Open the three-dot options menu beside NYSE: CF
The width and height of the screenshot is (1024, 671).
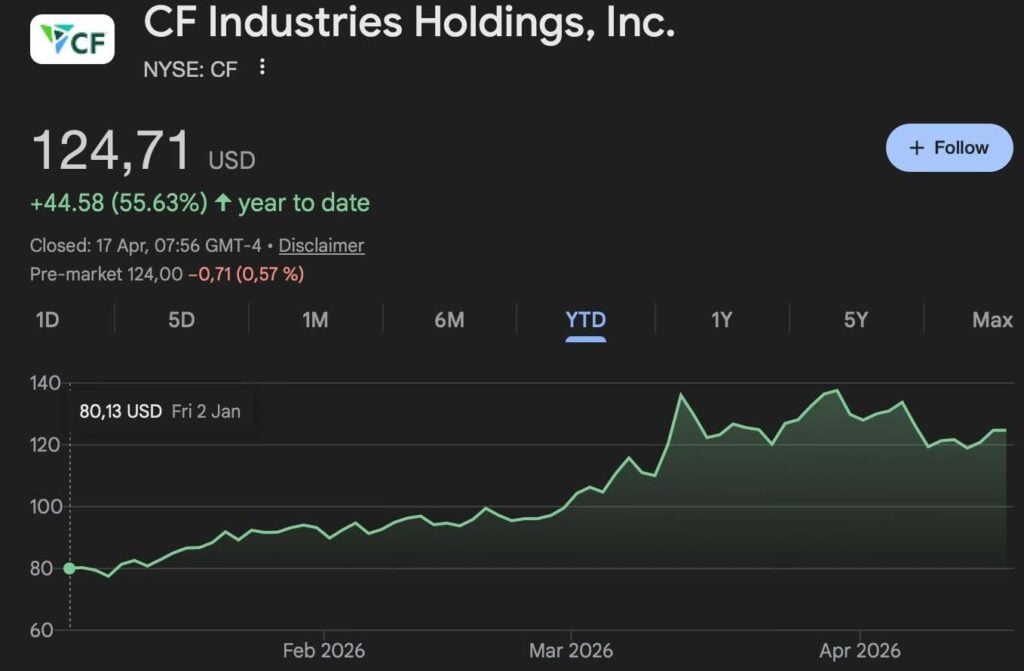pyautogui.click(x=262, y=67)
